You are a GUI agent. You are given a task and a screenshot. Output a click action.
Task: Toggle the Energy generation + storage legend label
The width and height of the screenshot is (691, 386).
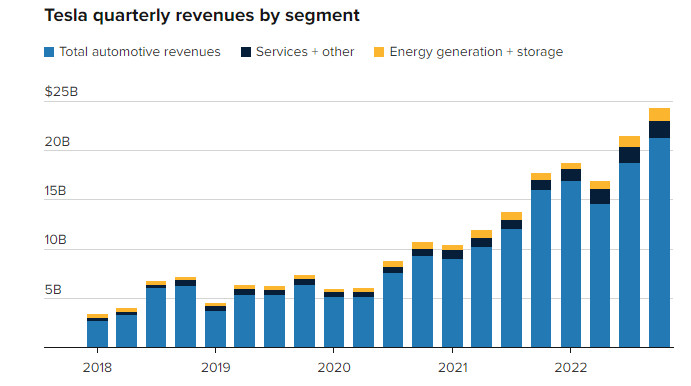click(476, 52)
